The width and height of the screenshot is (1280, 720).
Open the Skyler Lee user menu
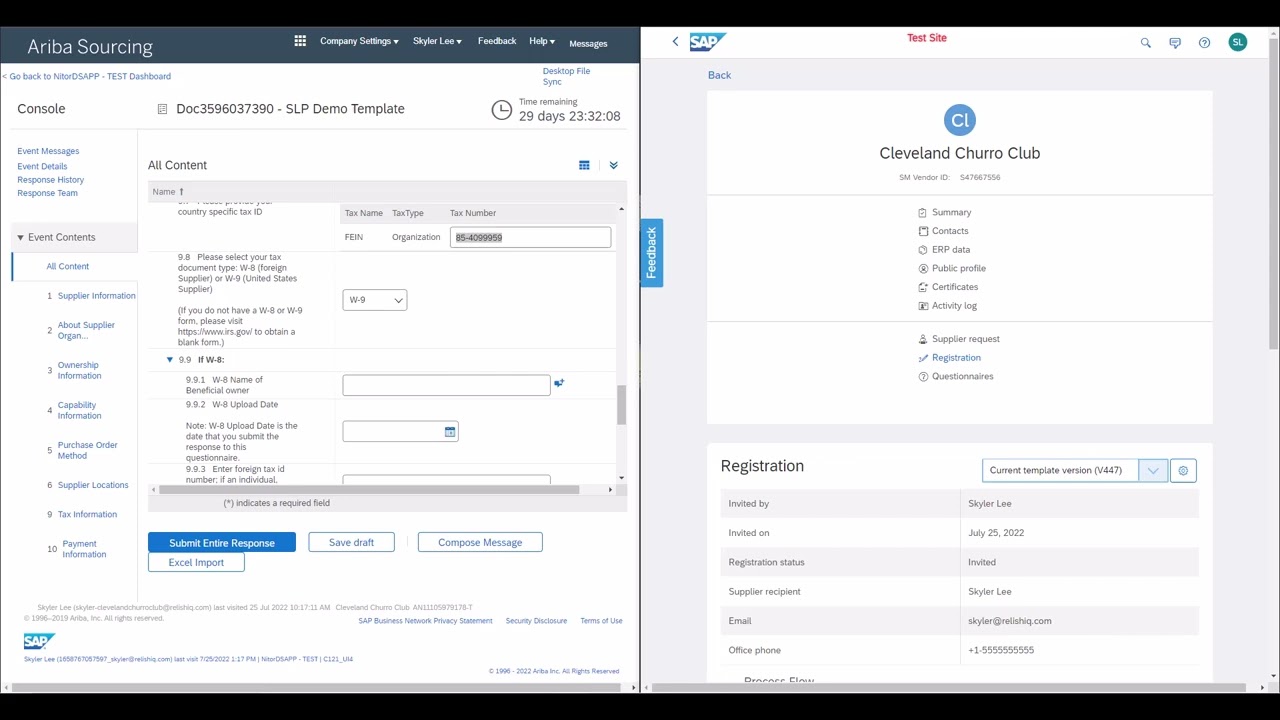(437, 41)
